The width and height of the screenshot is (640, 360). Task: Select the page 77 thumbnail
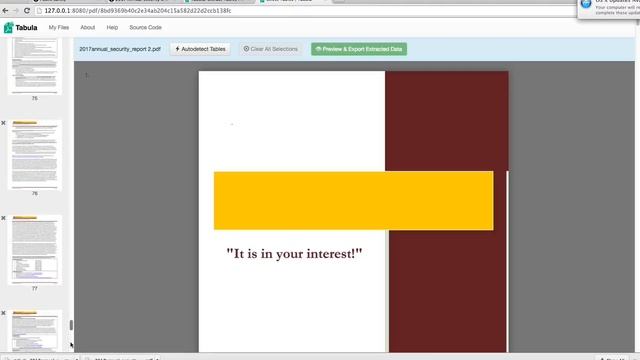click(35, 250)
